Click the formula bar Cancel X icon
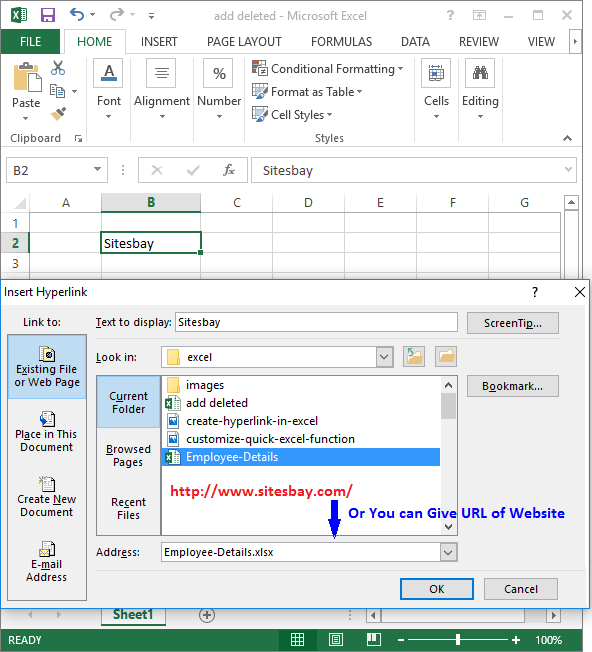592x652 pixels. [157, 170]
